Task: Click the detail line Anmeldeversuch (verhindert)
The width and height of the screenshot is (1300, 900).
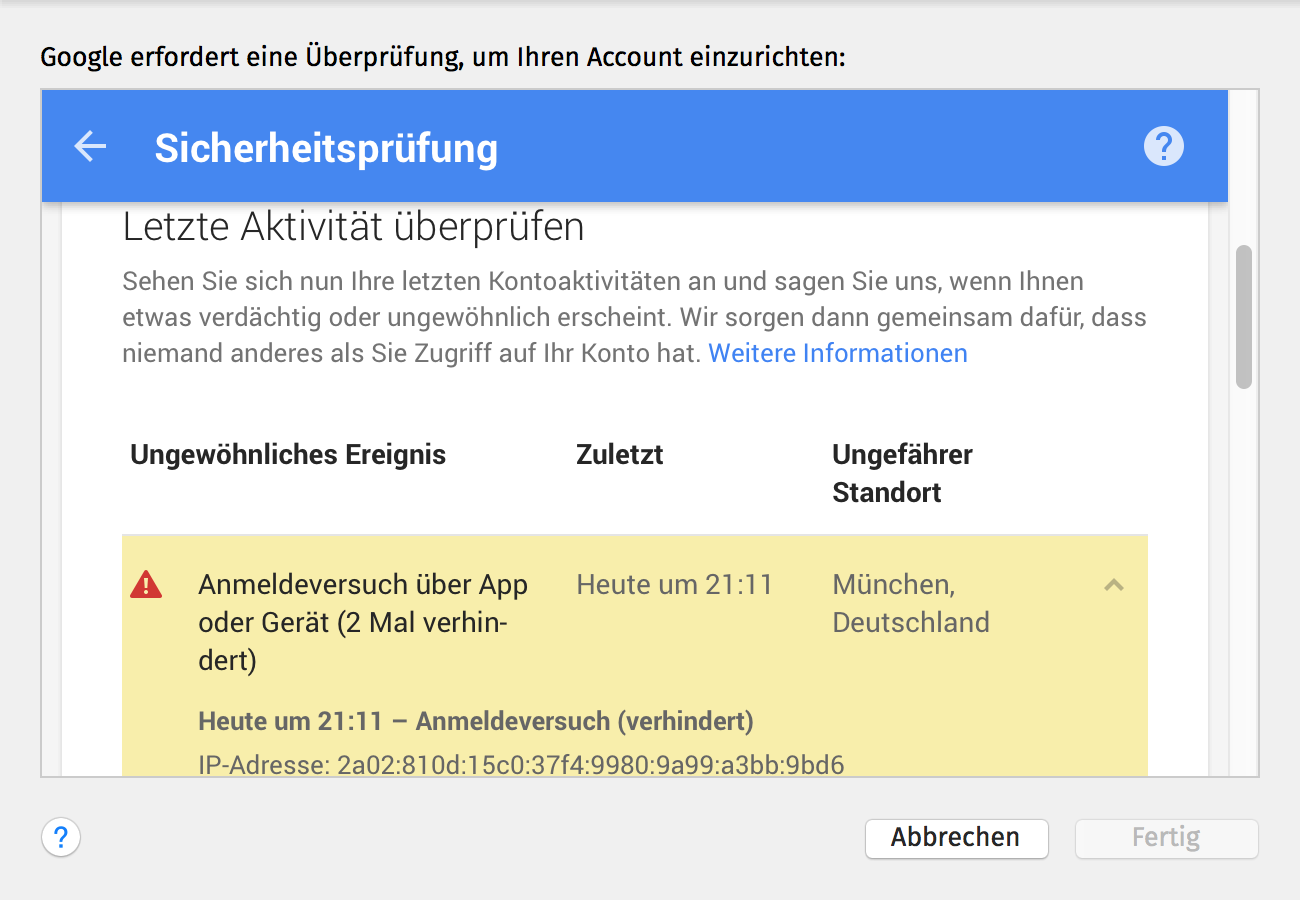Action: pos(476,721)
